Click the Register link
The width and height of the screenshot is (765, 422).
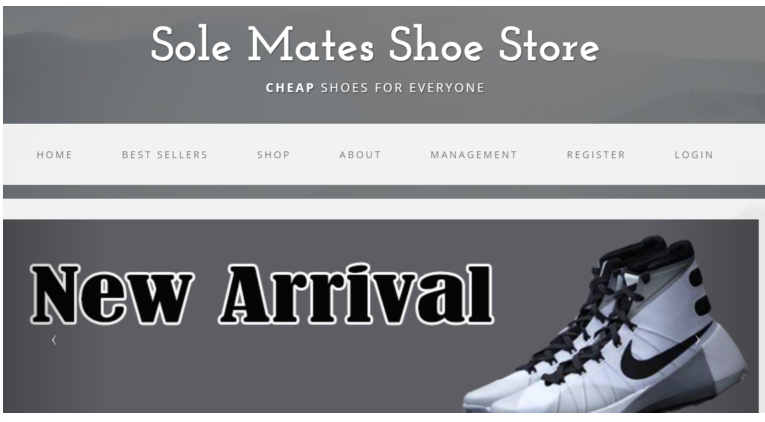(596, 155)
